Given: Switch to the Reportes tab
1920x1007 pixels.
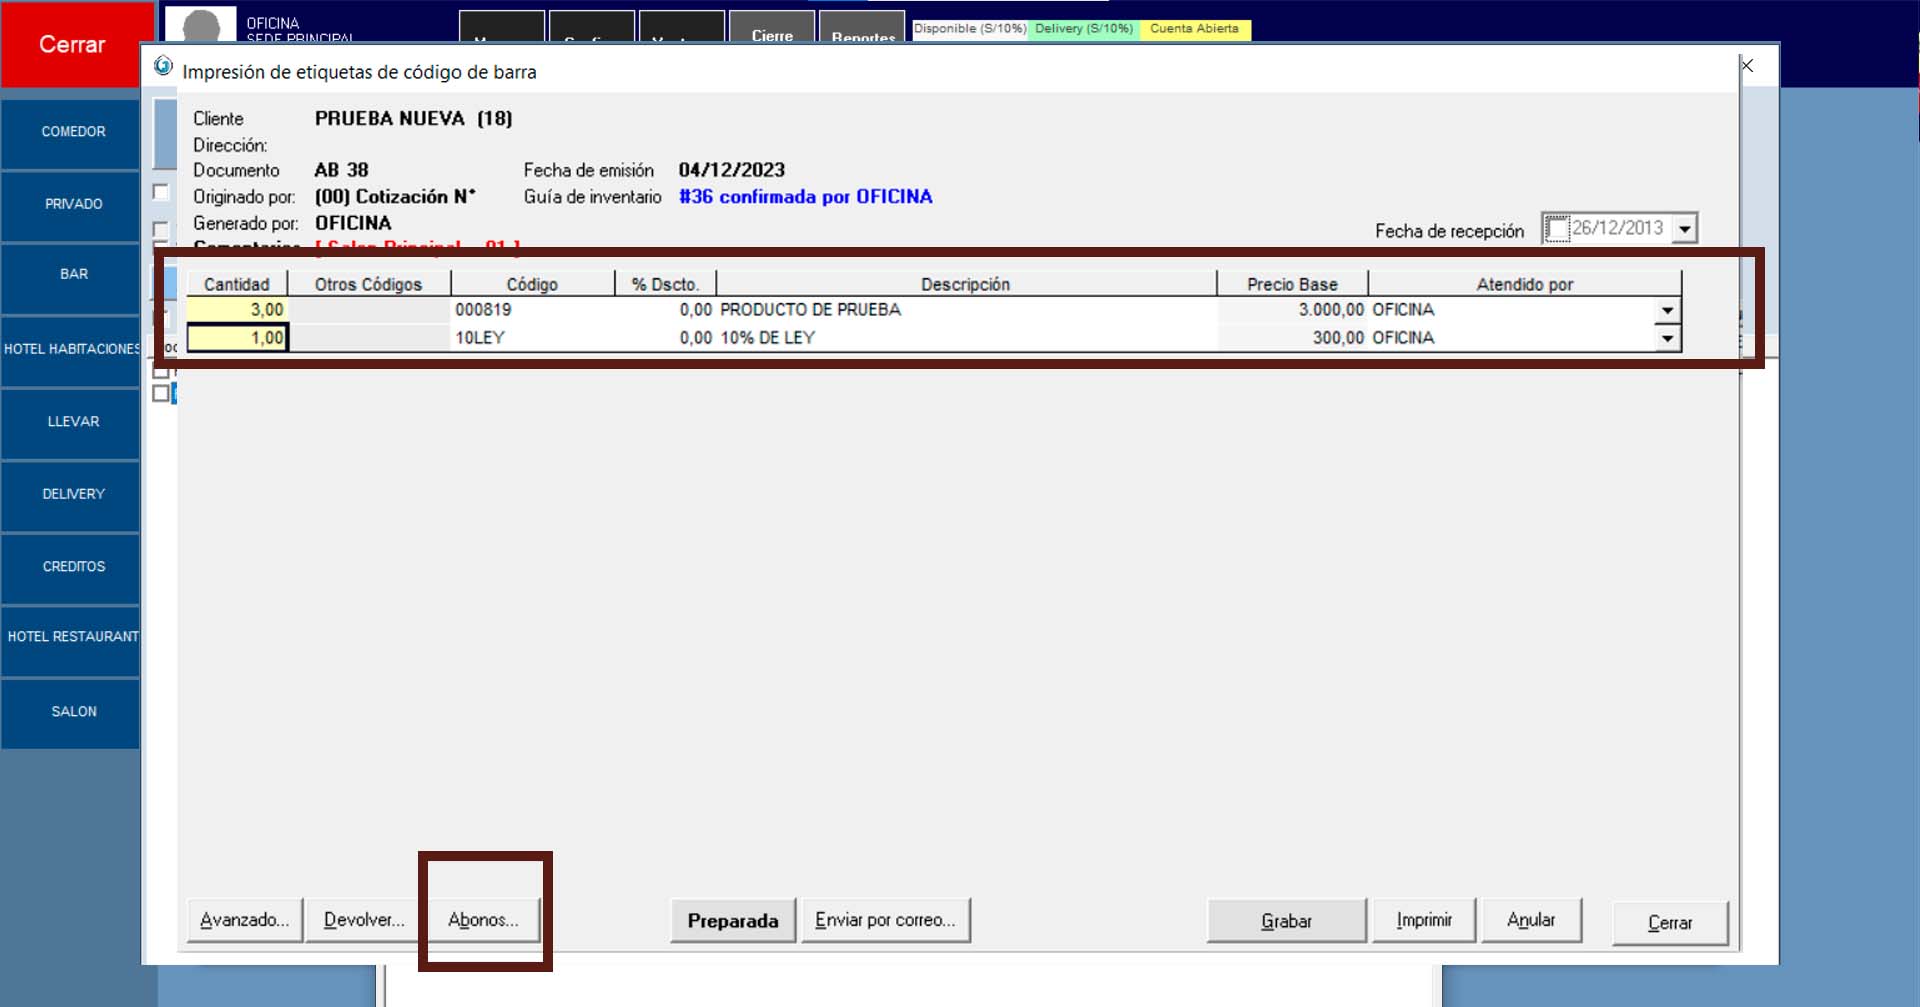Looking at the screenshot, I should pos(862,34).
